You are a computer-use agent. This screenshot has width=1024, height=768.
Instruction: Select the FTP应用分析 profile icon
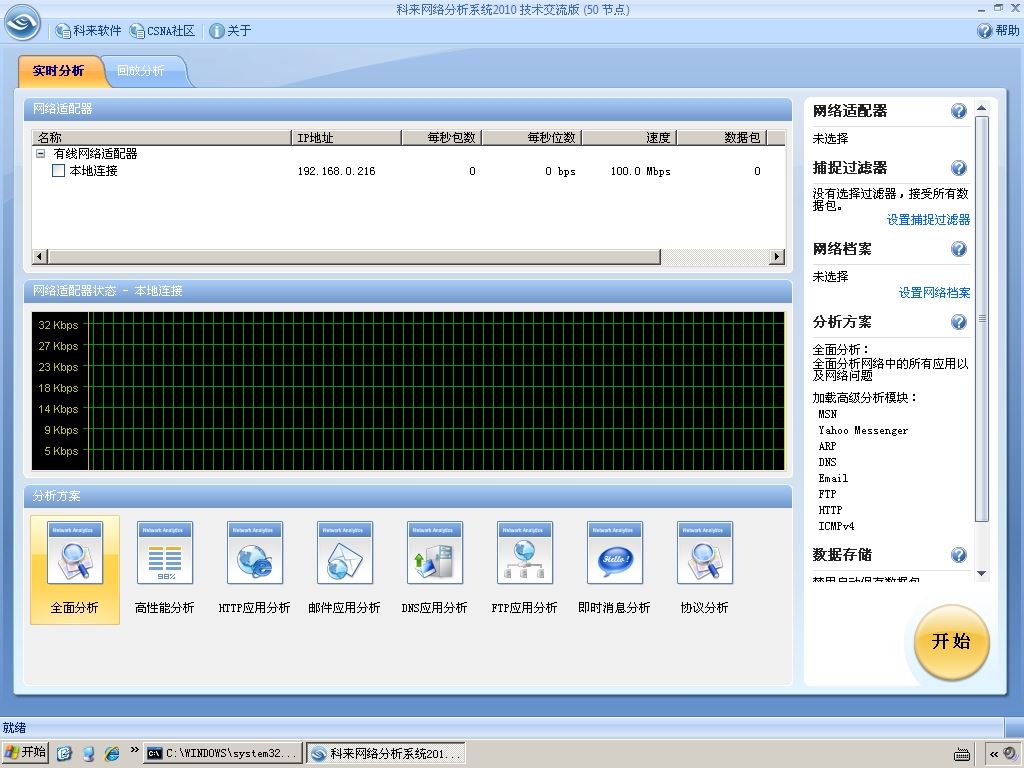pyautogui.click(x=524, y=569)
